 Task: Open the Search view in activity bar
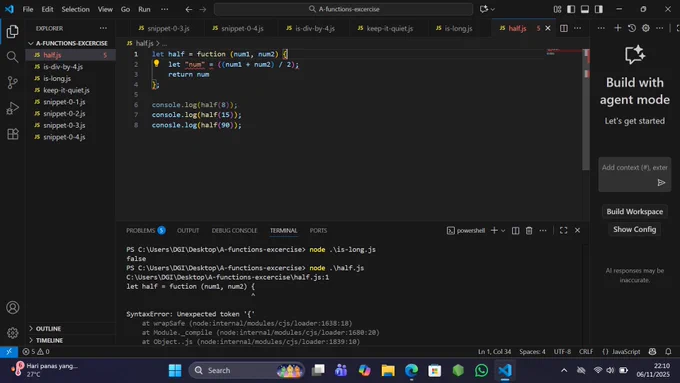coord(12,57)
